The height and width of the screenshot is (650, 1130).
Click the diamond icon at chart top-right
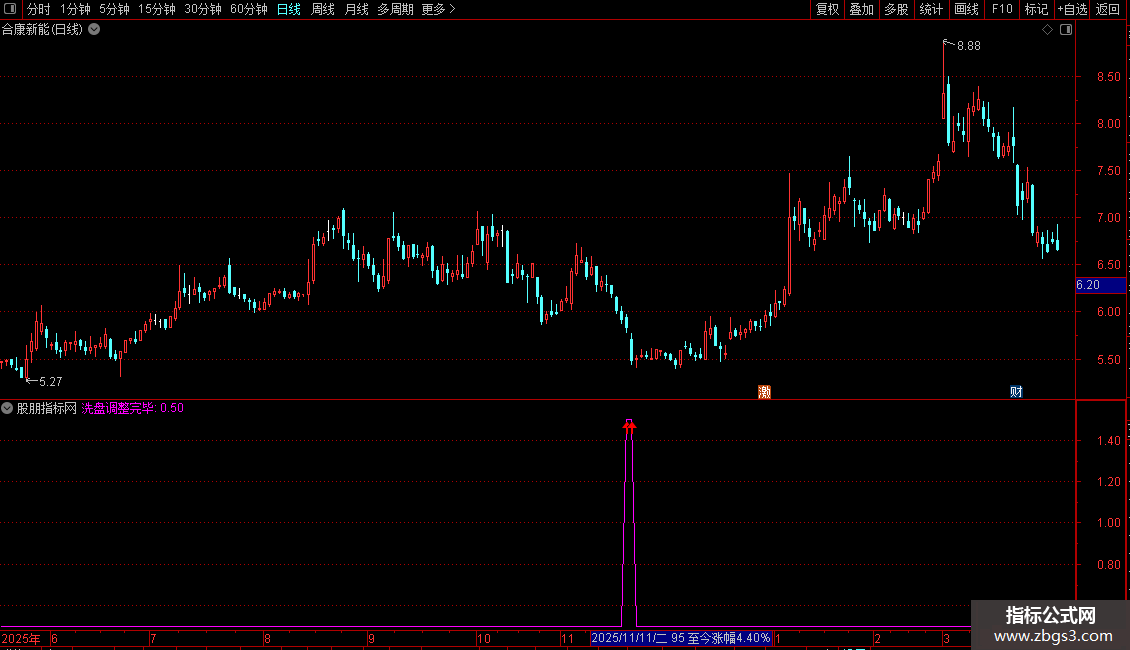[1048, 30]
